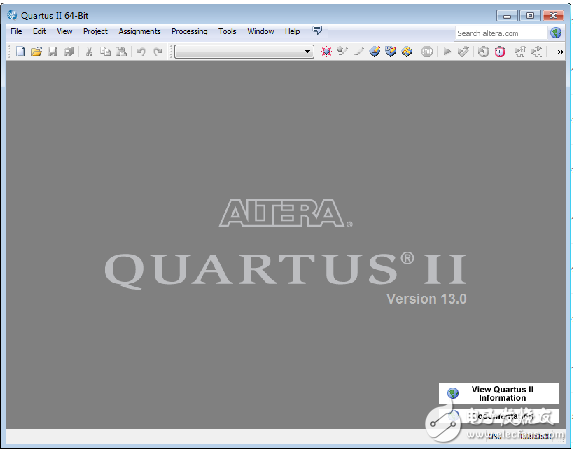Save all files using the toolbar icon

coord(69,52)
